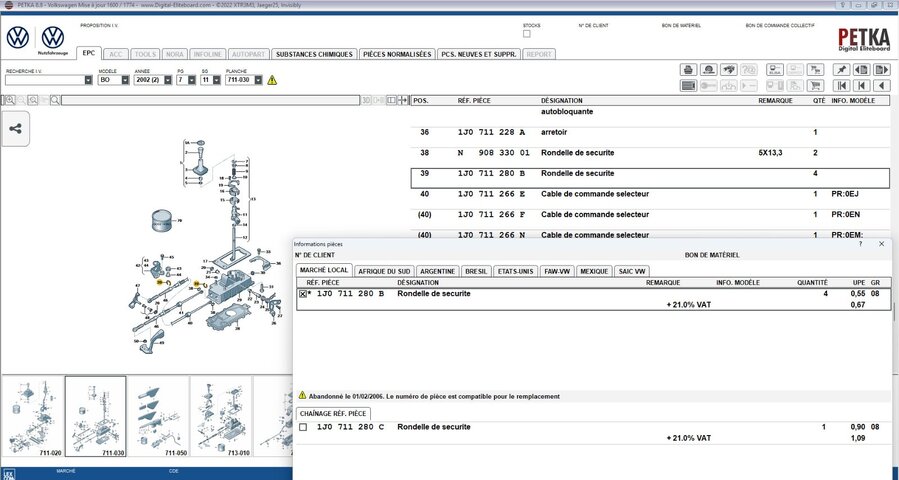899x480 pixels.
Task: Click the search magnifier beside diagram field
Action: (55, 100)
